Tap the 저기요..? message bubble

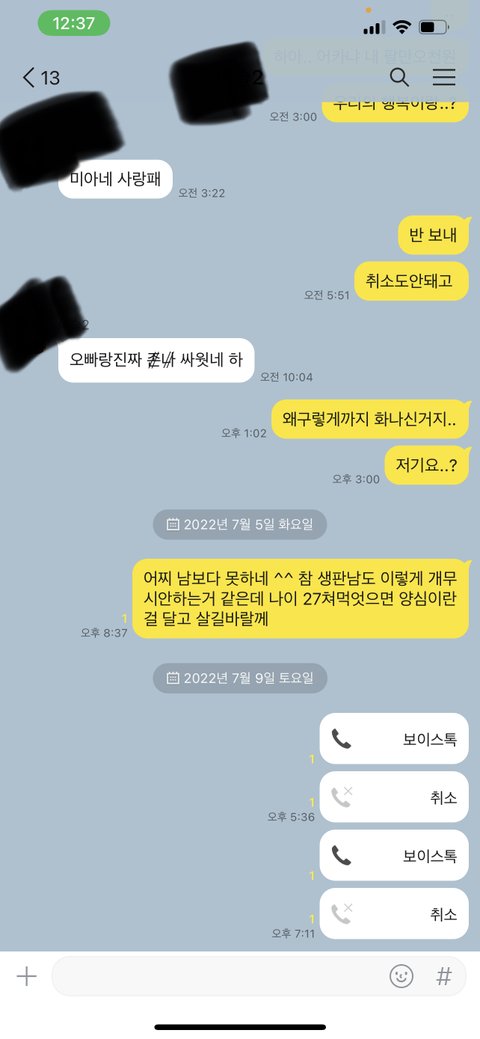428,465
